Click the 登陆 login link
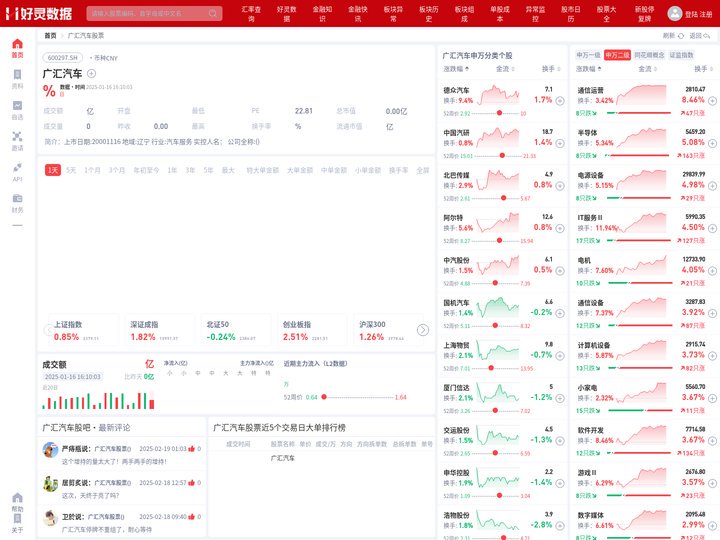 (x=691, y=14)
